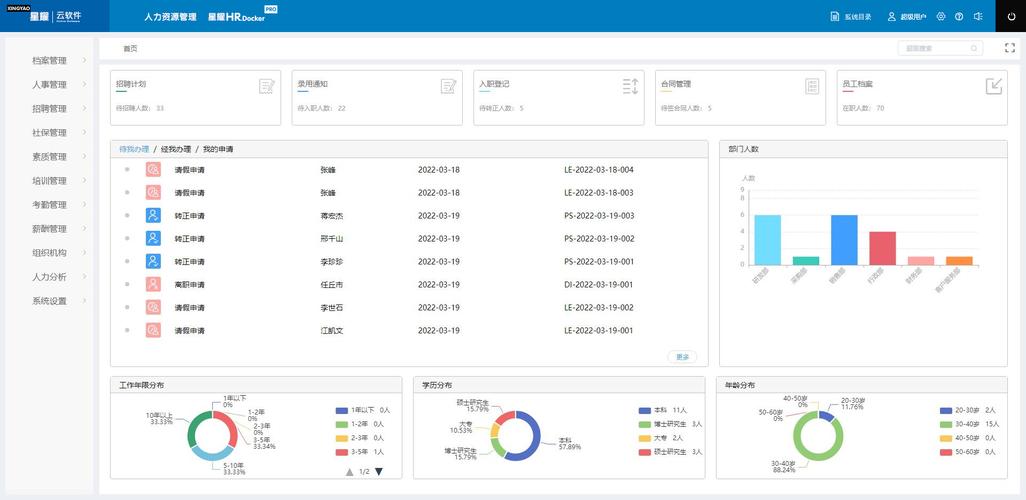Toggle 博士研究生 legend swatch
This screenshot has width=1026, height=500.
[x=645, y=424]
